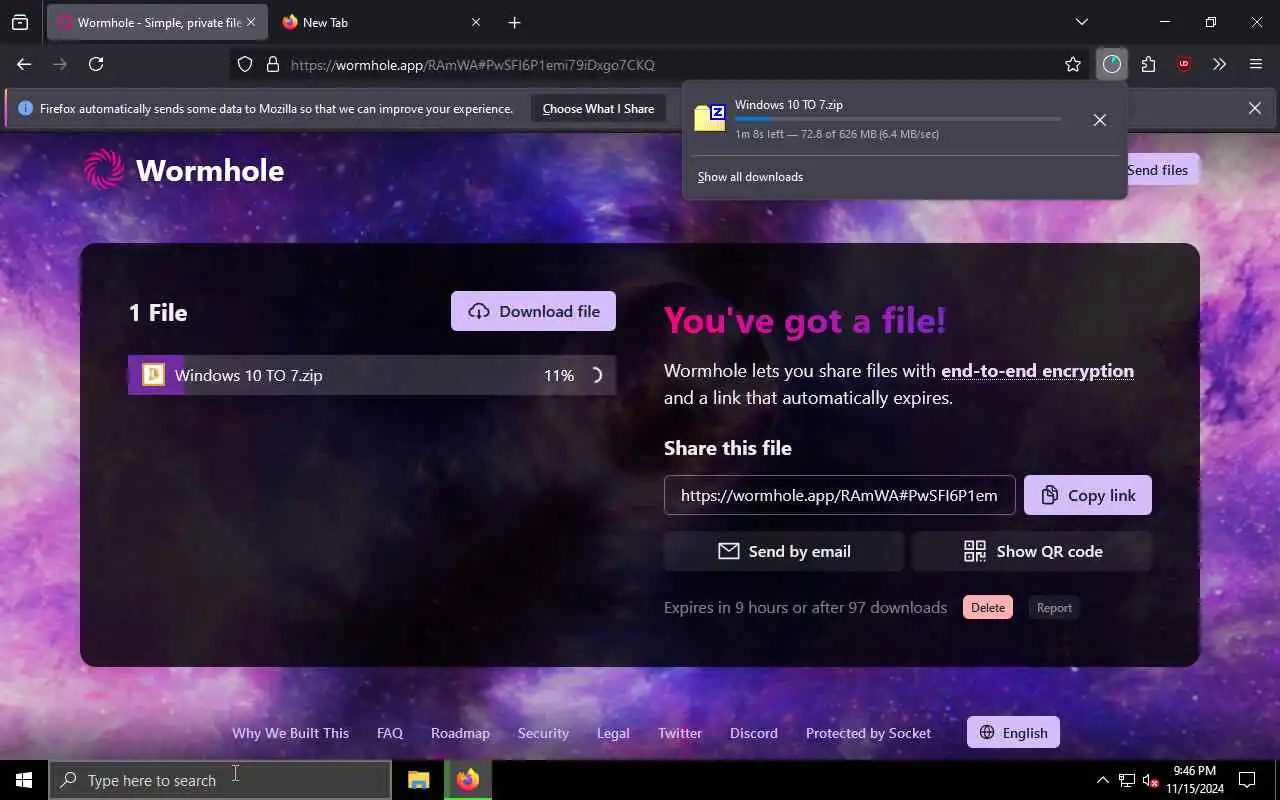Screen dimensions: 1280x800
Task: Click the site security padlock icon
Action: pyautogui.click(x=273, y=65)
